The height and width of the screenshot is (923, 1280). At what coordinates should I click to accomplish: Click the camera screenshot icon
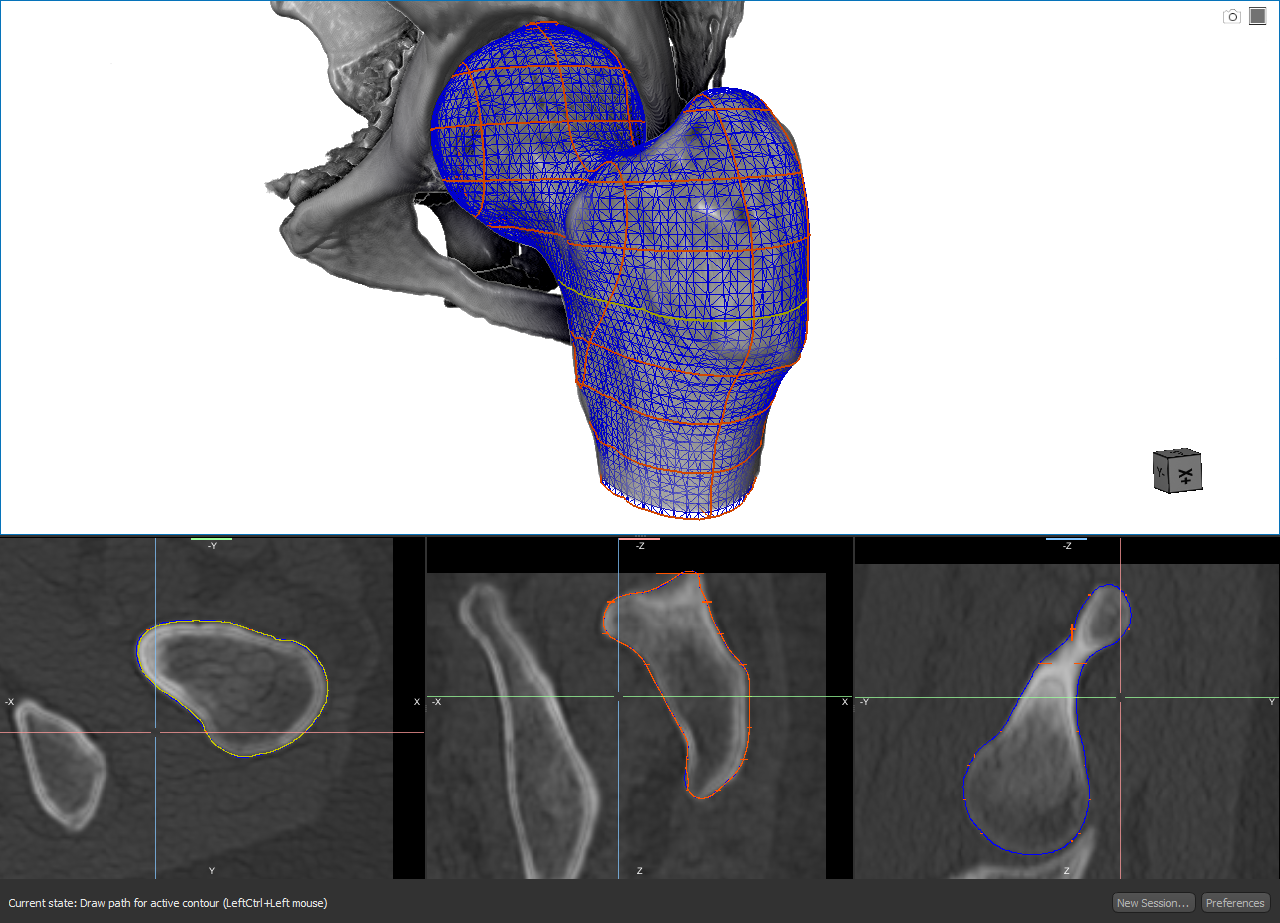[x=1231, y=16]
